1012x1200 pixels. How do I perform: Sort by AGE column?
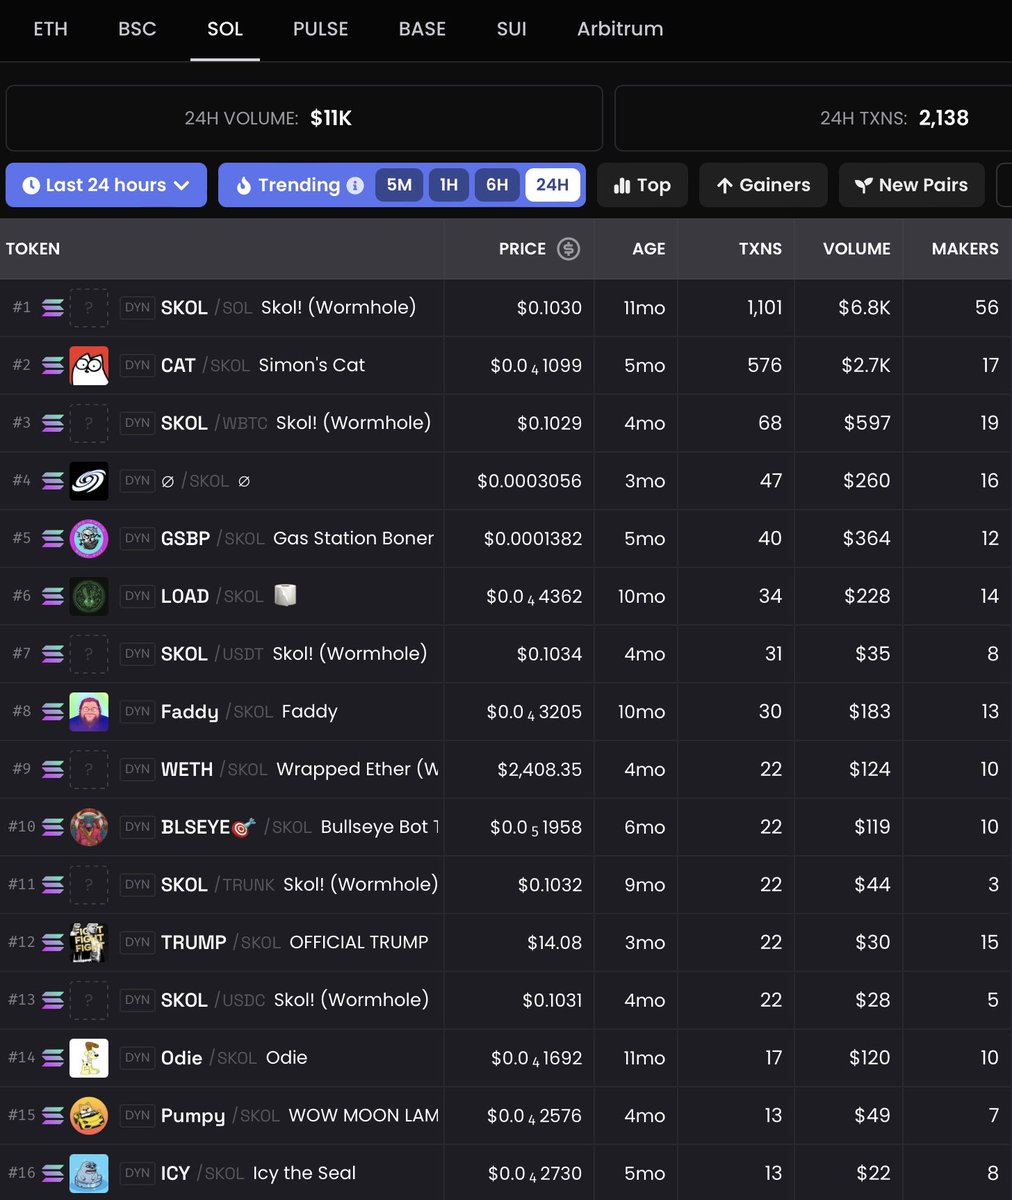648,249
